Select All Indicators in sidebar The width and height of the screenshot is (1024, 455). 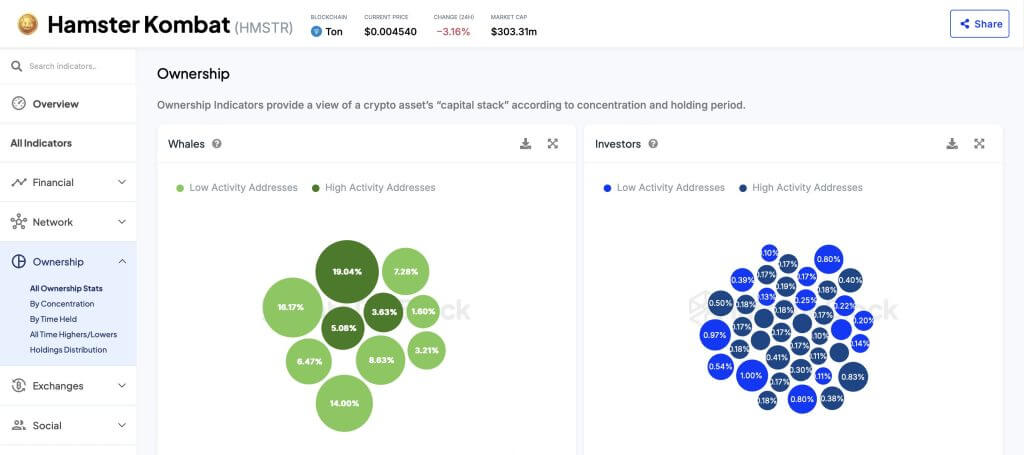[x=41, y=143]
